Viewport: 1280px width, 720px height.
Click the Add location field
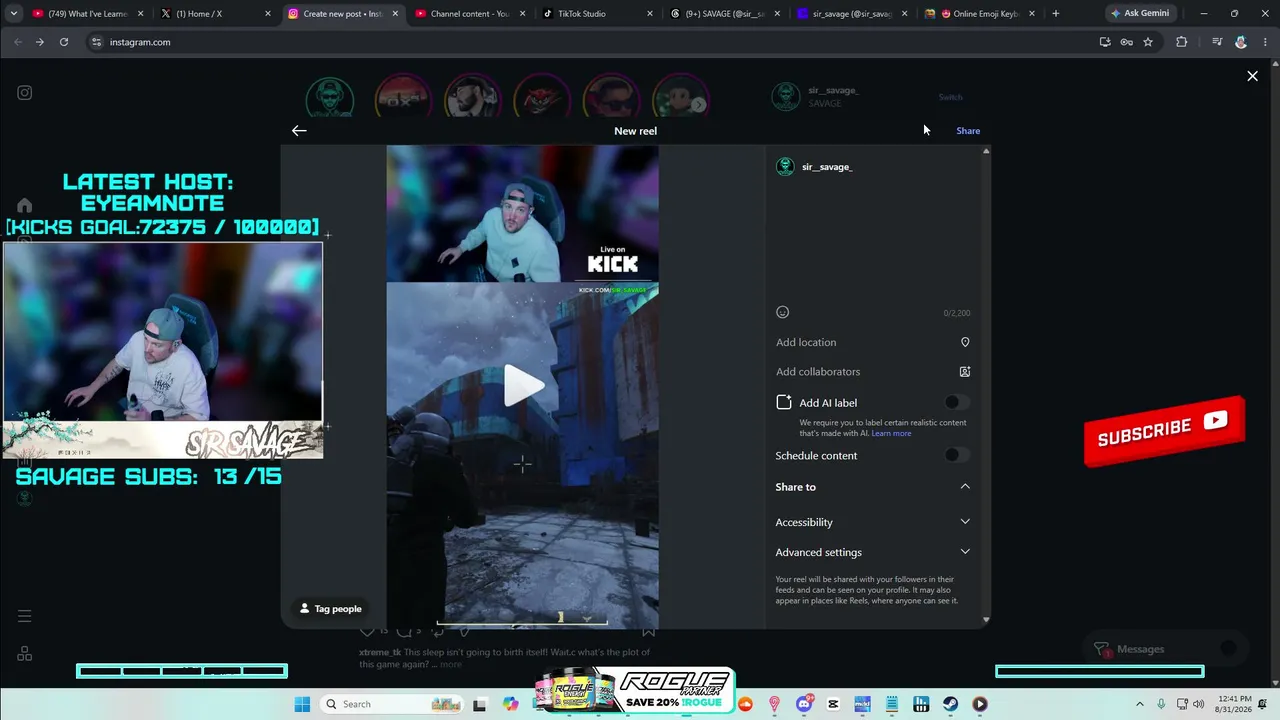873,342
